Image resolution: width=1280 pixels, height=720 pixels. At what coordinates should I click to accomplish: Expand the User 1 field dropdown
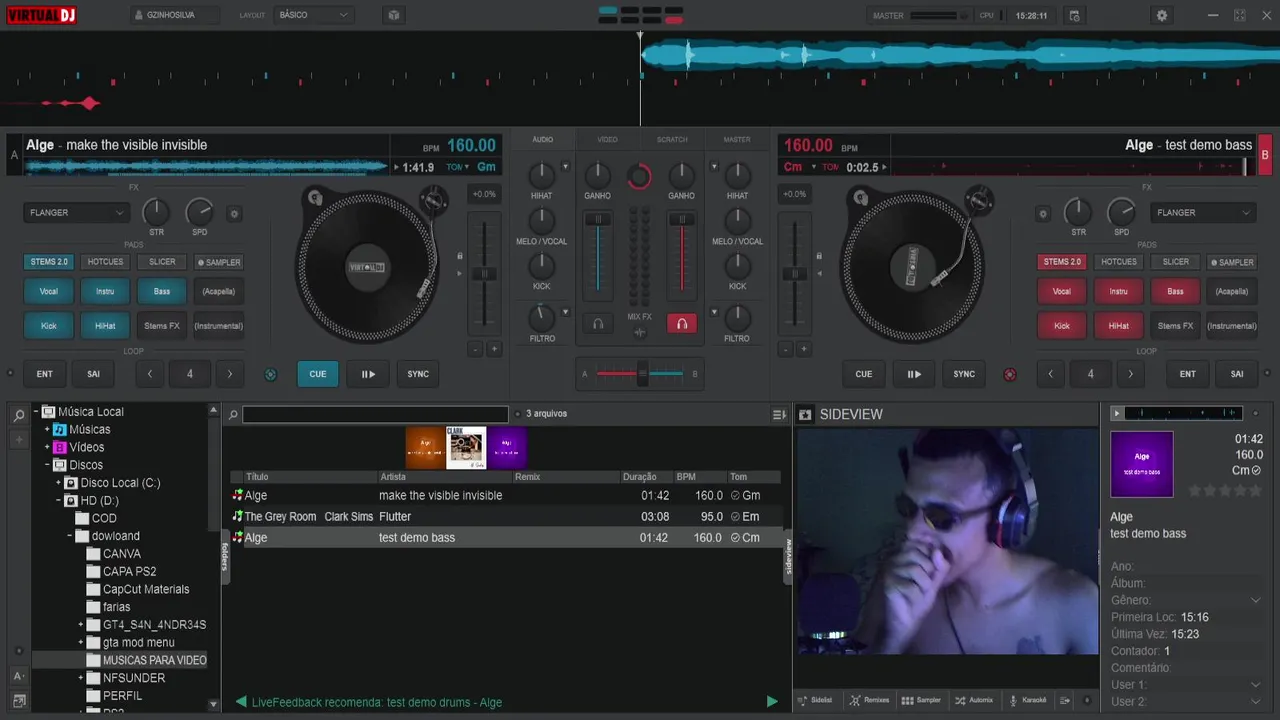(x=1256, y=685)
